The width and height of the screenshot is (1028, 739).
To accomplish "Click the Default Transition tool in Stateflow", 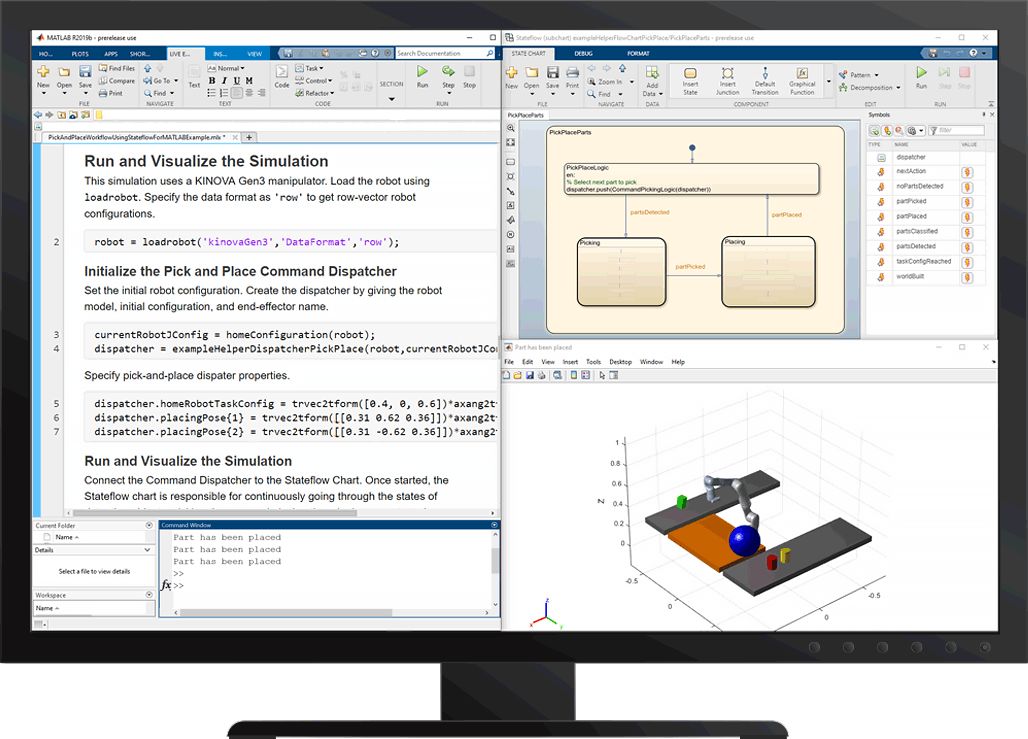I will tap(764, 81).
